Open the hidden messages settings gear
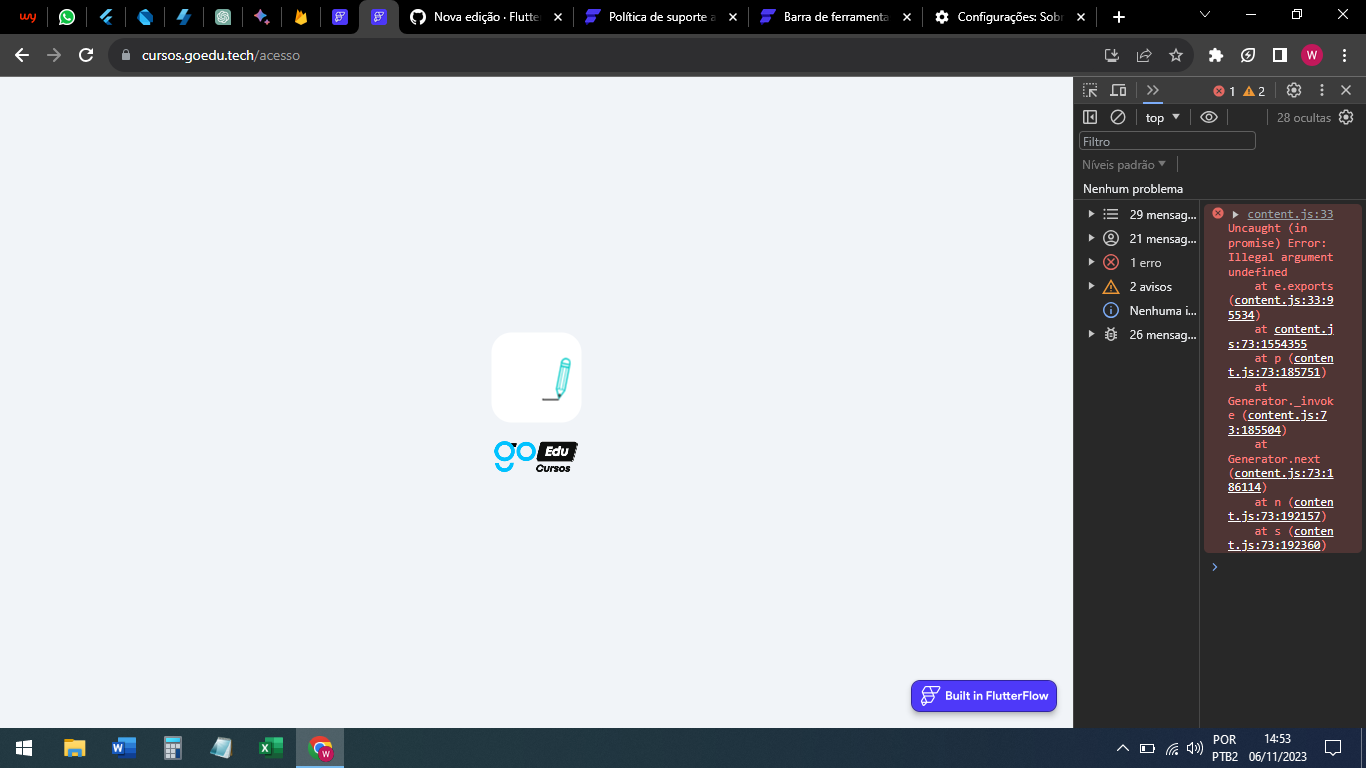Image resolution: width=1366 pixels, height=768 pixels. 1346,117
